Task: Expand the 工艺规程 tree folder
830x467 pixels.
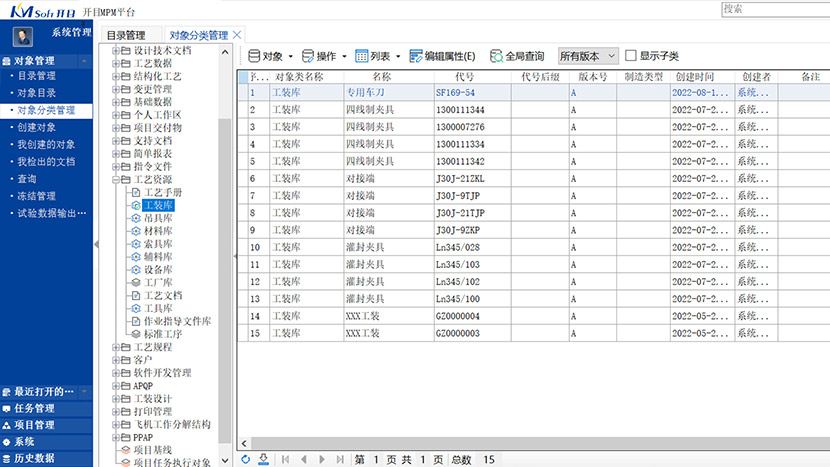Action: click(x=115, y=347)
